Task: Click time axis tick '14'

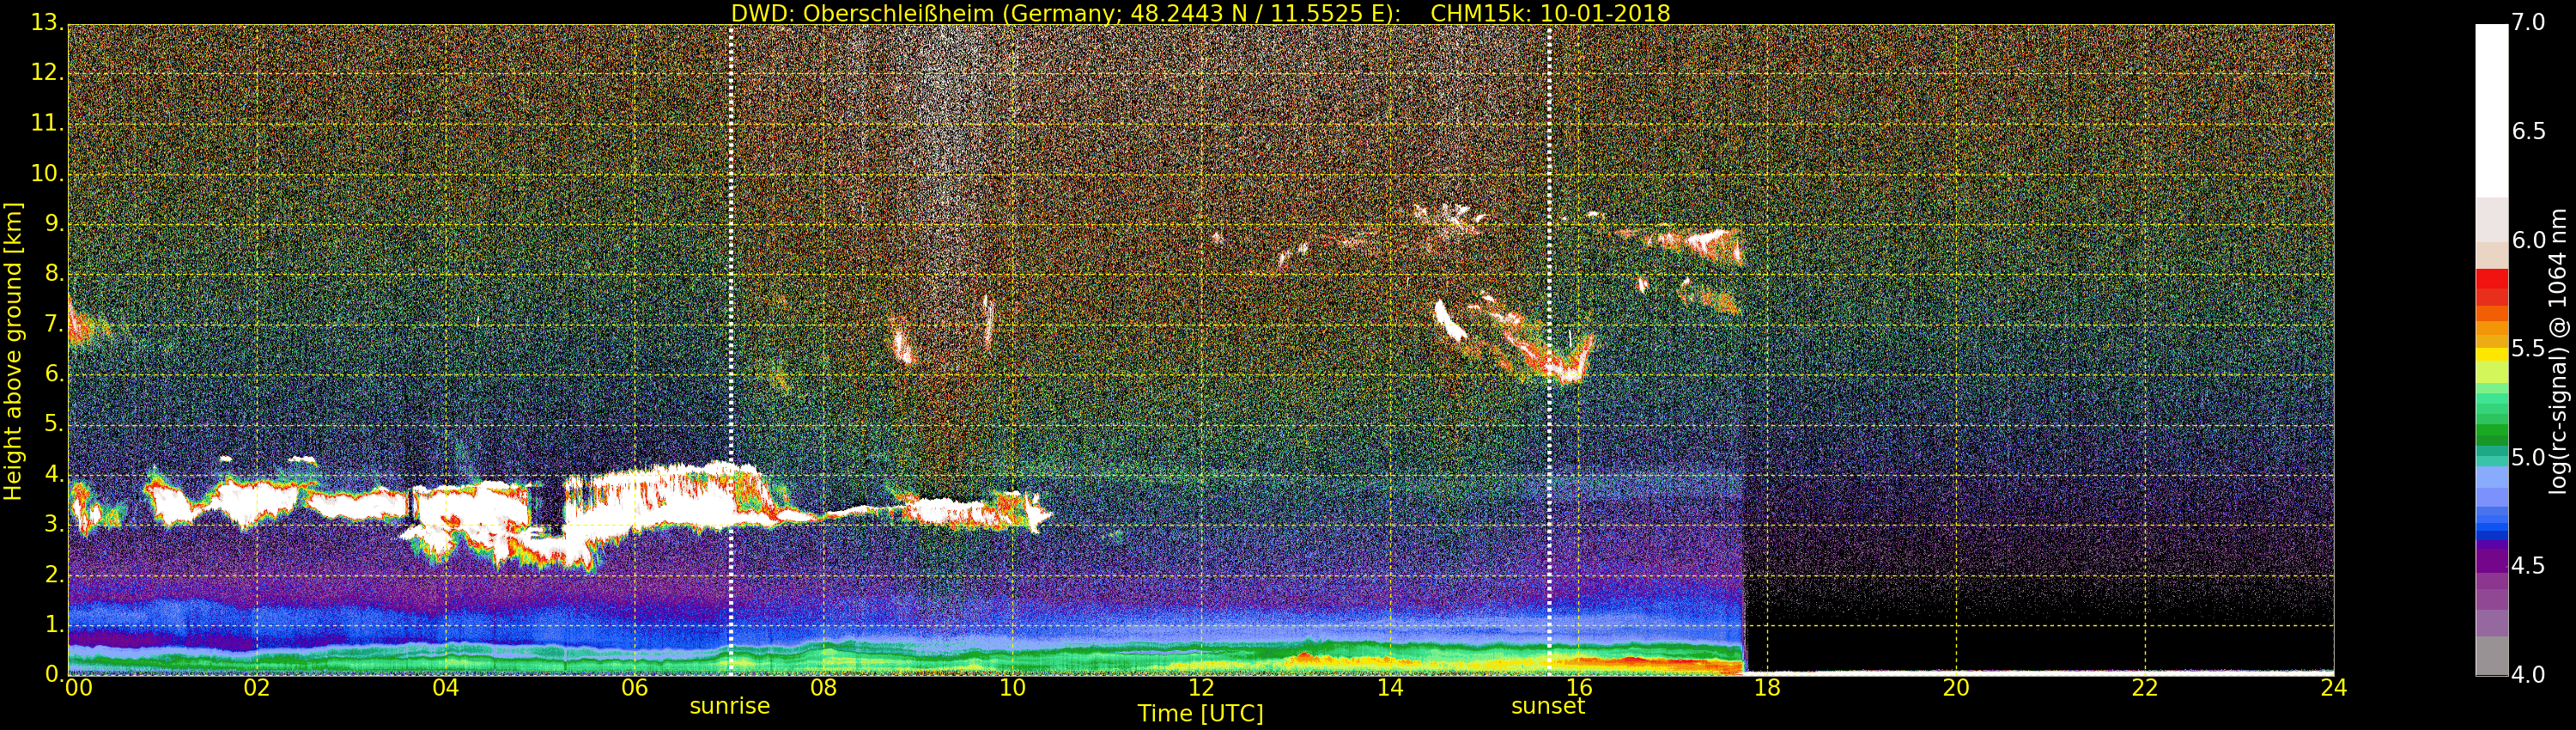Action: (1390, 687)
